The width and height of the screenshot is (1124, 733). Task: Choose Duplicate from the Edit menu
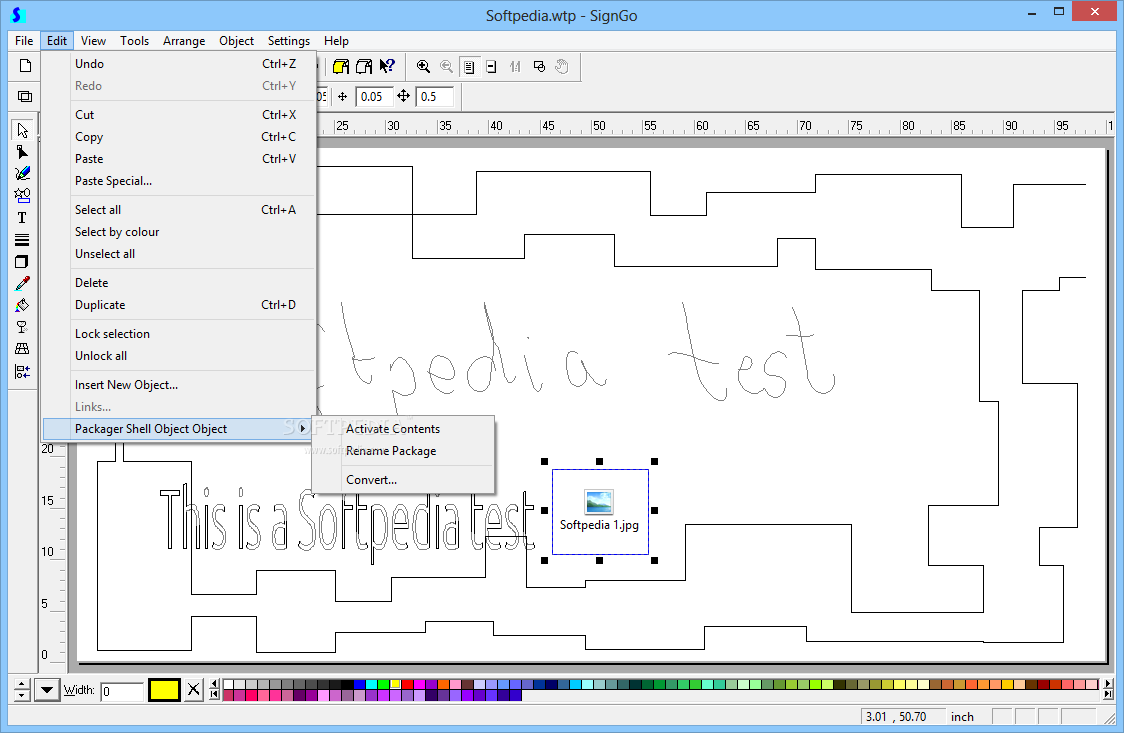[x=179, y=305]
